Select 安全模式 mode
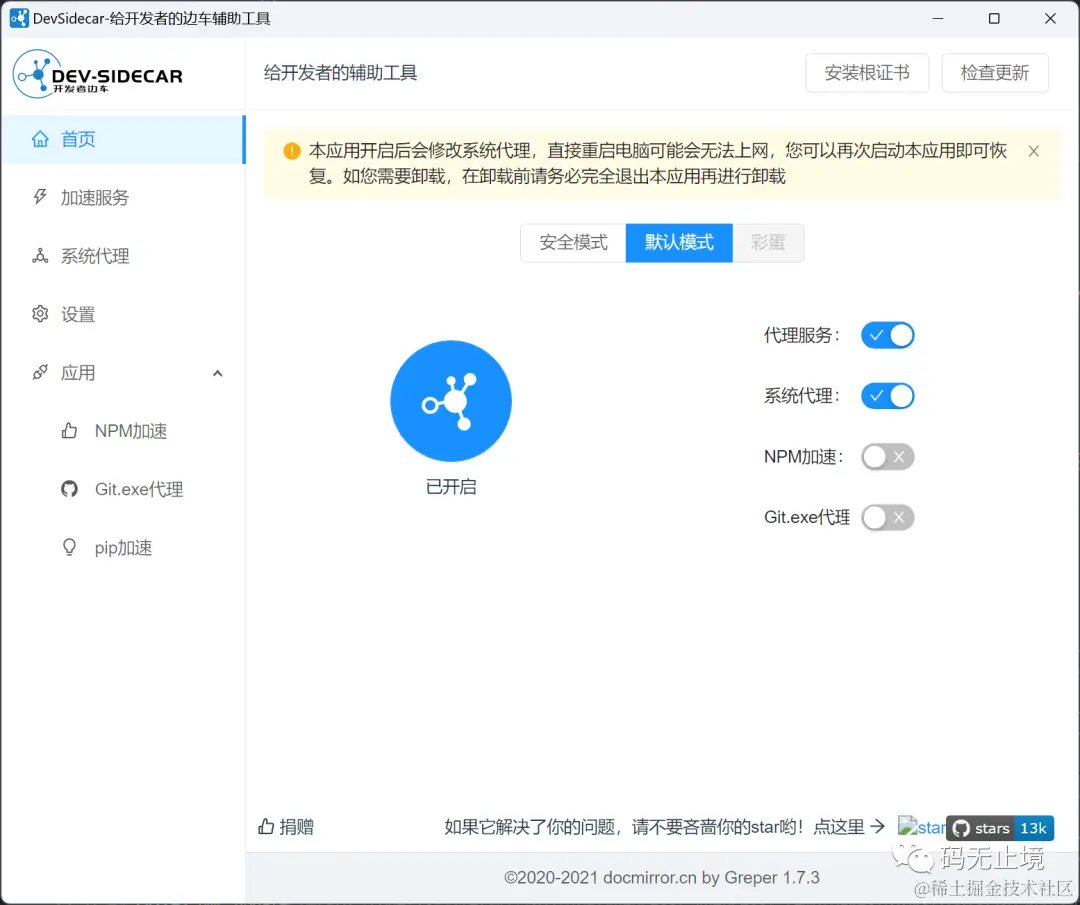 [x=573, y=242]
